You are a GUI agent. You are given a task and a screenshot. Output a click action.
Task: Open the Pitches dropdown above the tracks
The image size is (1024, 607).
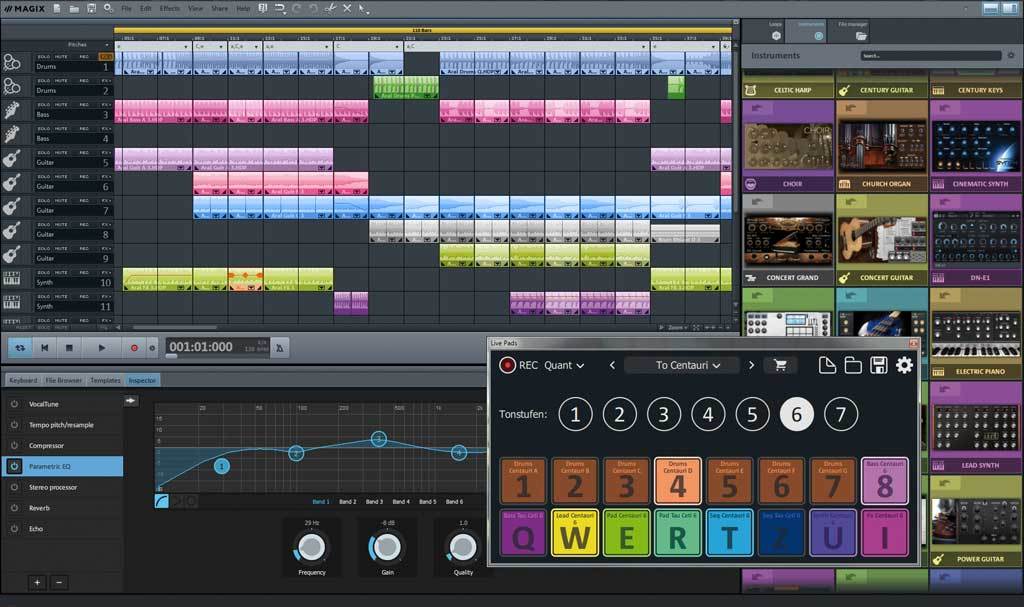click(x=82, y=45)
